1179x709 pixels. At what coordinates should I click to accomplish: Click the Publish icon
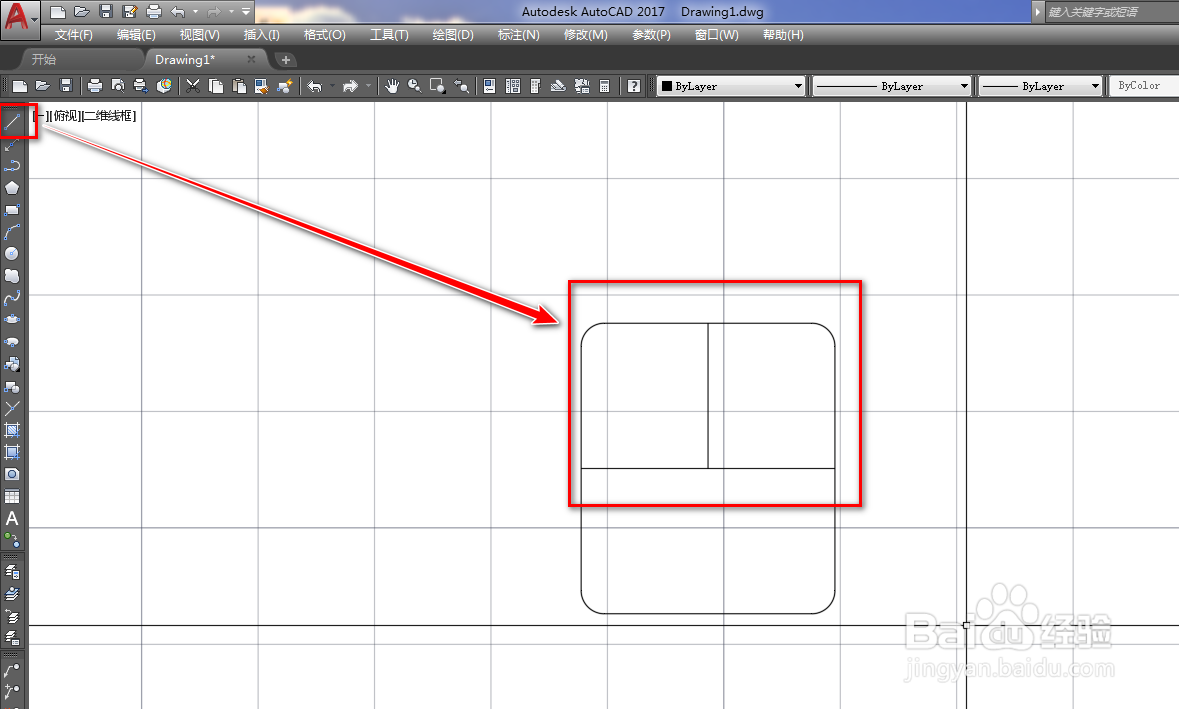[x=141, y=86]
